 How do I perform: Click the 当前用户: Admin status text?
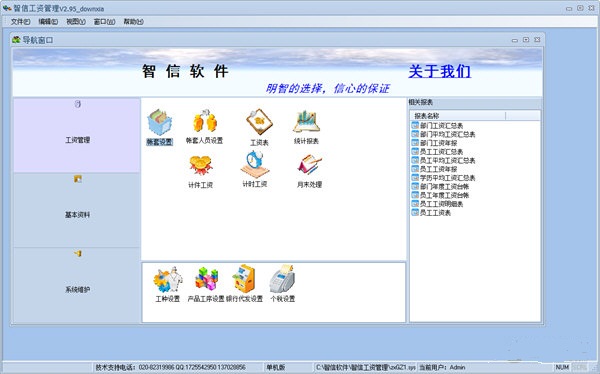[442, 367]
